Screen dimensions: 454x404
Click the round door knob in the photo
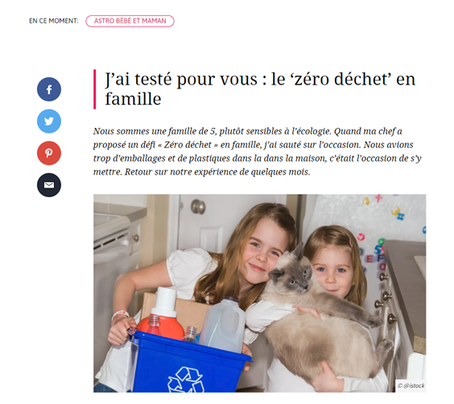pyautogui.click(x=198, y=207)
